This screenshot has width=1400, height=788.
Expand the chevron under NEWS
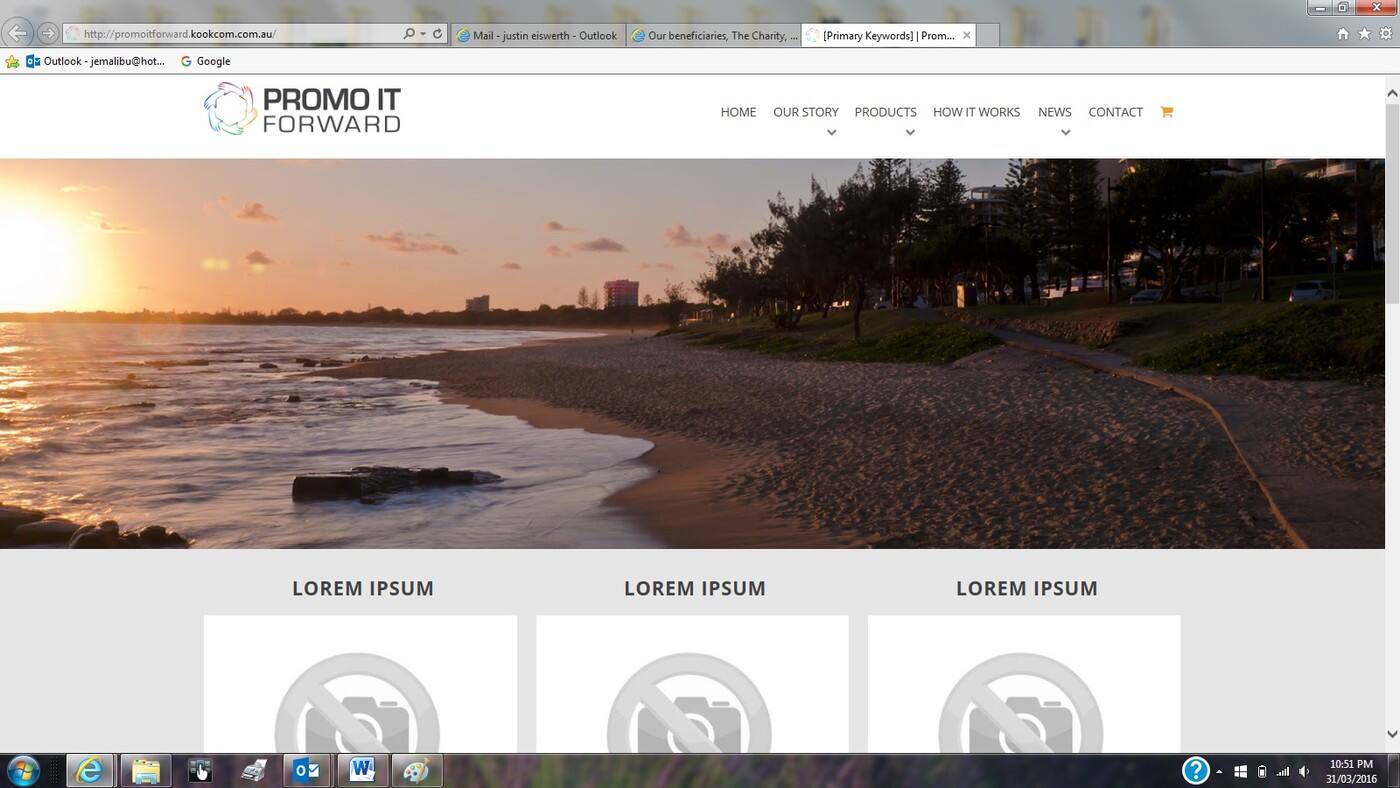point(1066,132)
